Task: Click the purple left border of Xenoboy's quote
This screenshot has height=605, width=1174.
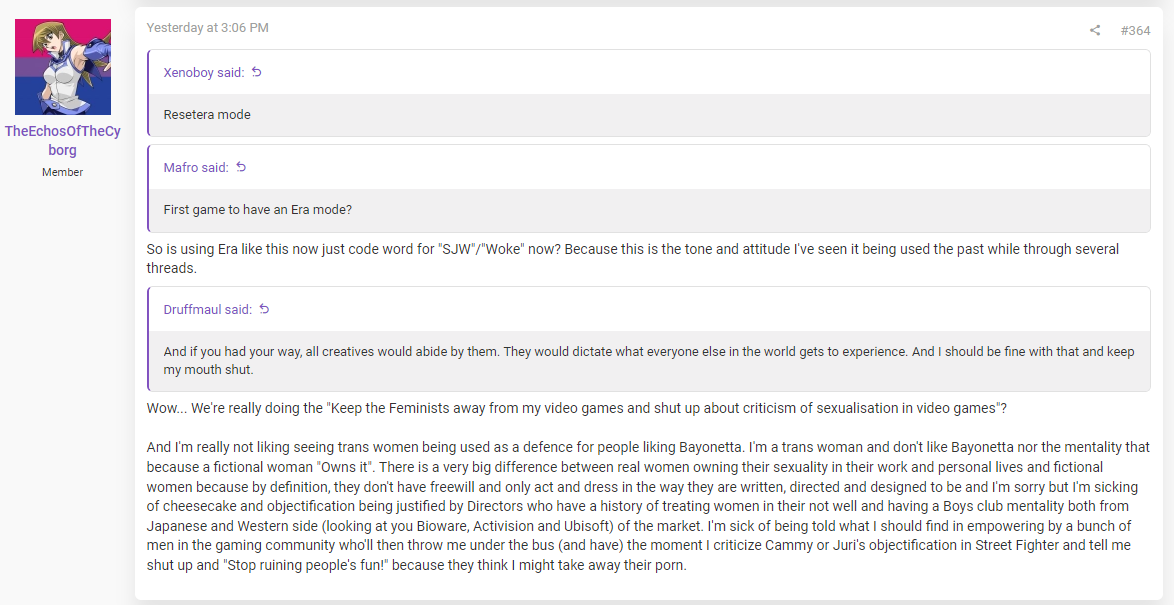Action: tap(148, 93)
